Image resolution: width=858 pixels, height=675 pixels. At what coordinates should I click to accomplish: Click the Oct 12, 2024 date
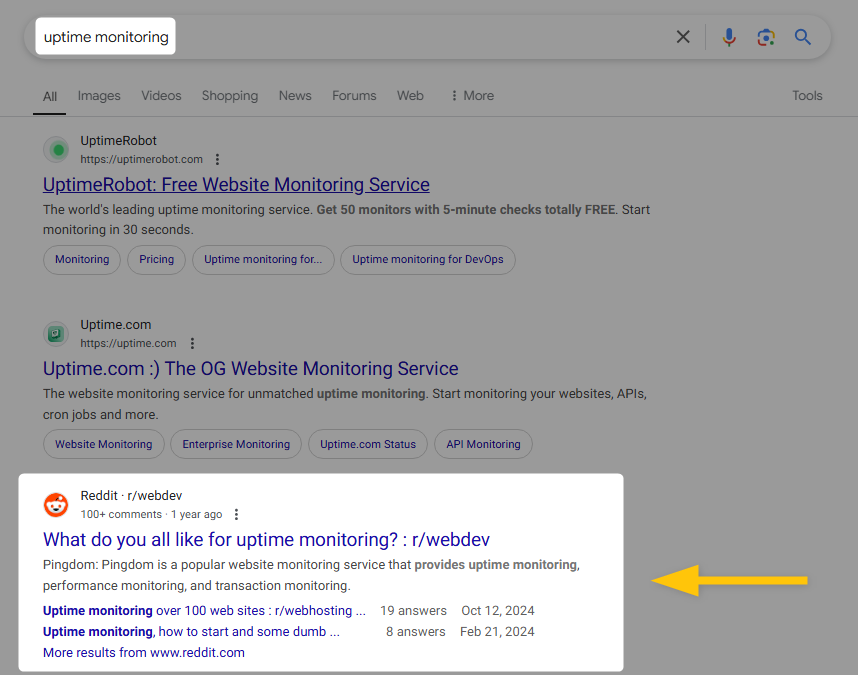click(498, 610)
